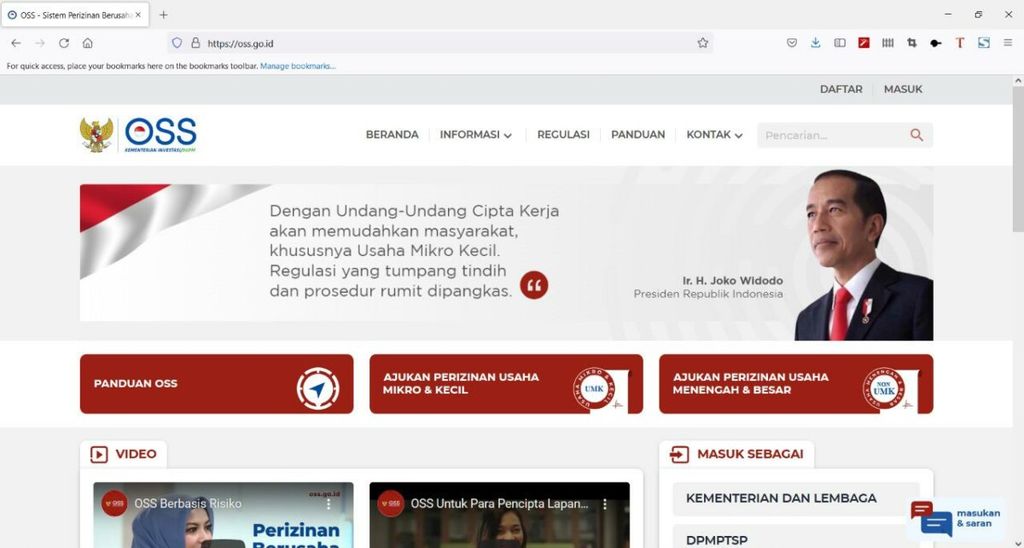Click the NON UMK round badge icon

(x=884, y=390)
